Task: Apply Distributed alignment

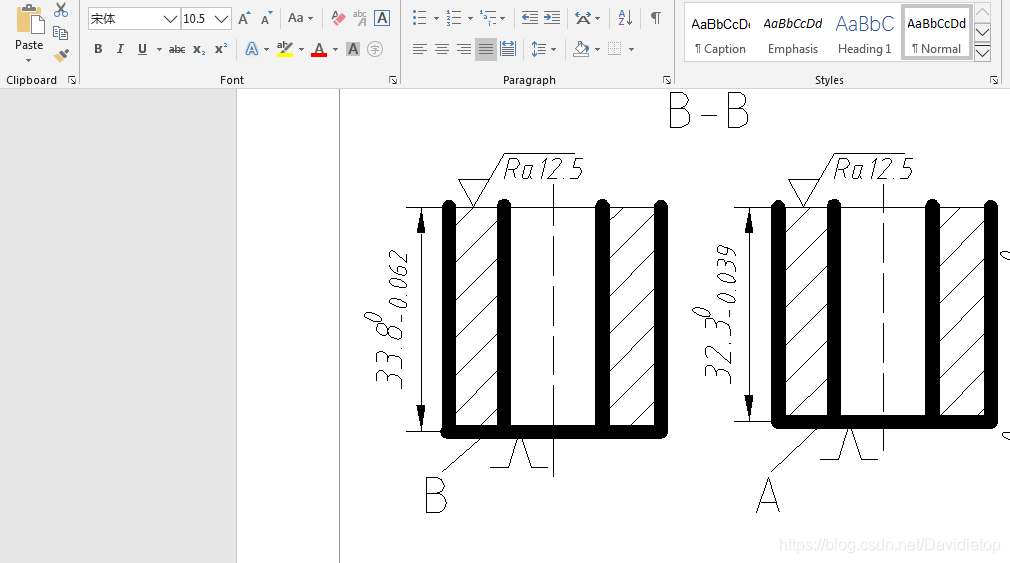Action: pyautogui.click(x=508, y=49)
